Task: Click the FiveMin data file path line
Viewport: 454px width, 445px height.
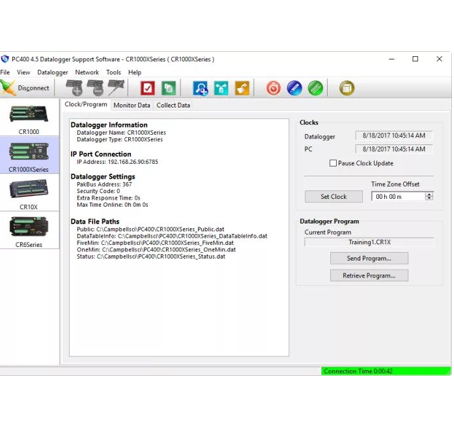Action: tap(155, 243)
